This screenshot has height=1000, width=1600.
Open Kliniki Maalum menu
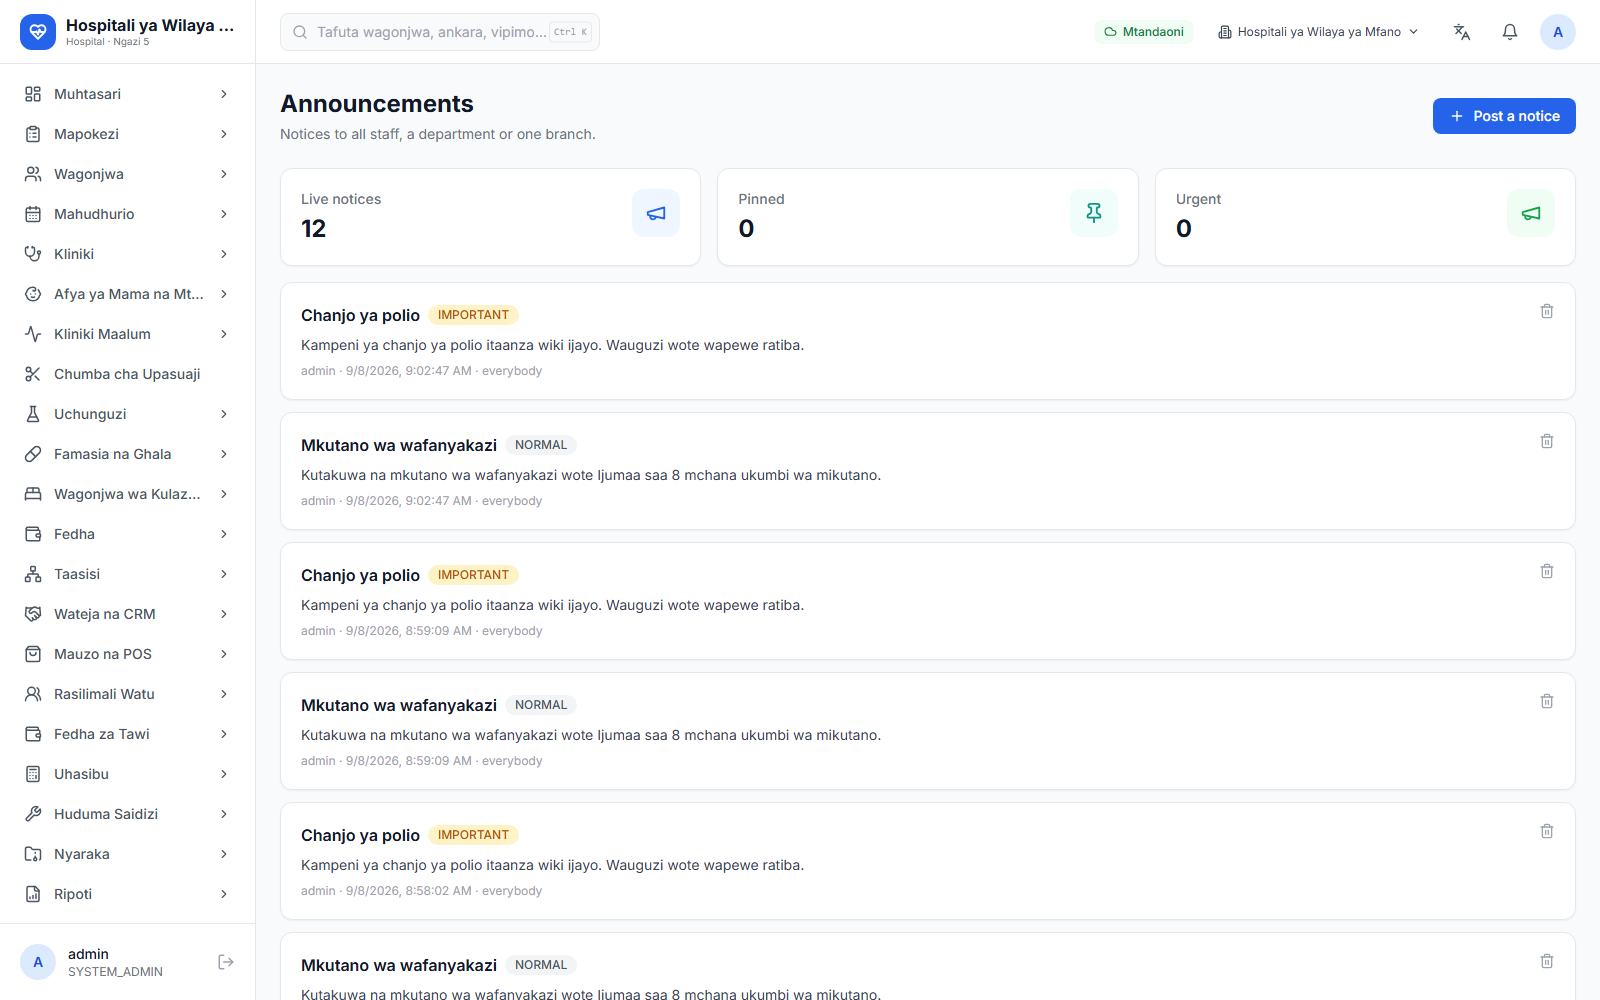(127, 334)
